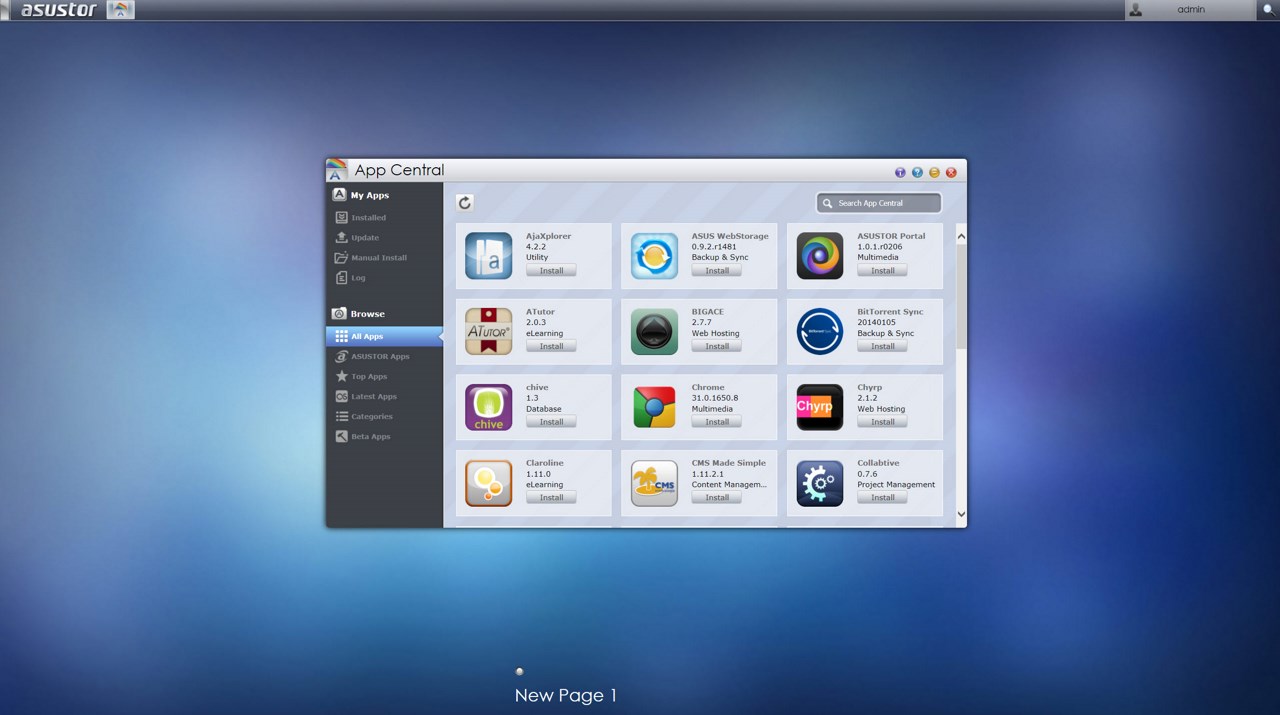Image resolution: width=1280 pixels, height=715 pixels.
Task: Open the CMS Made Simple app icon
Action: click(x=654, y=482)
